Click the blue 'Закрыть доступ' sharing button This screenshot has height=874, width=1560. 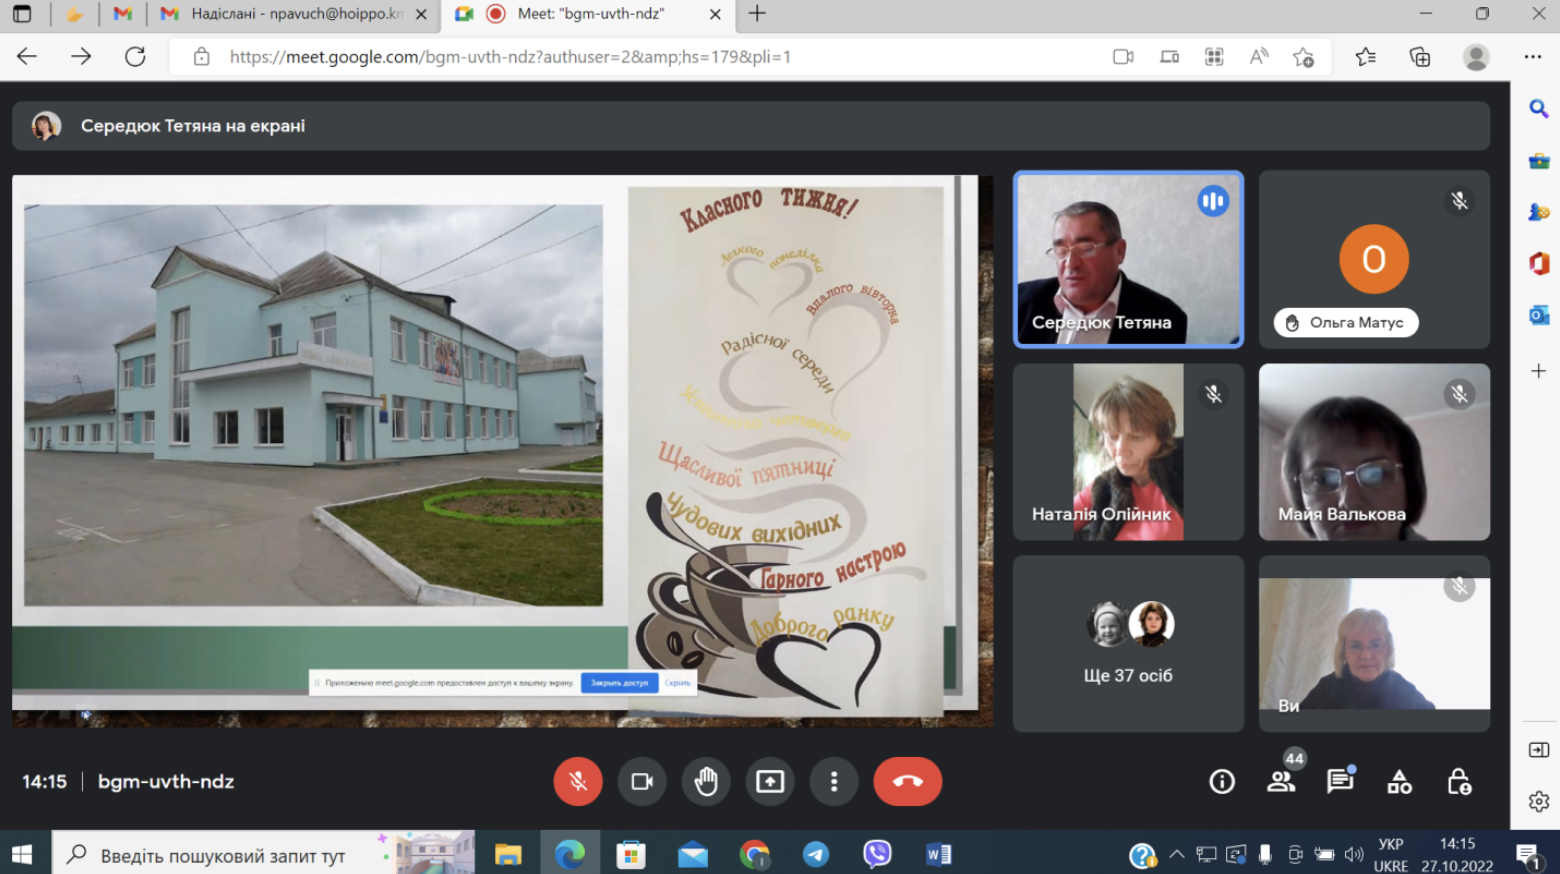619,683
